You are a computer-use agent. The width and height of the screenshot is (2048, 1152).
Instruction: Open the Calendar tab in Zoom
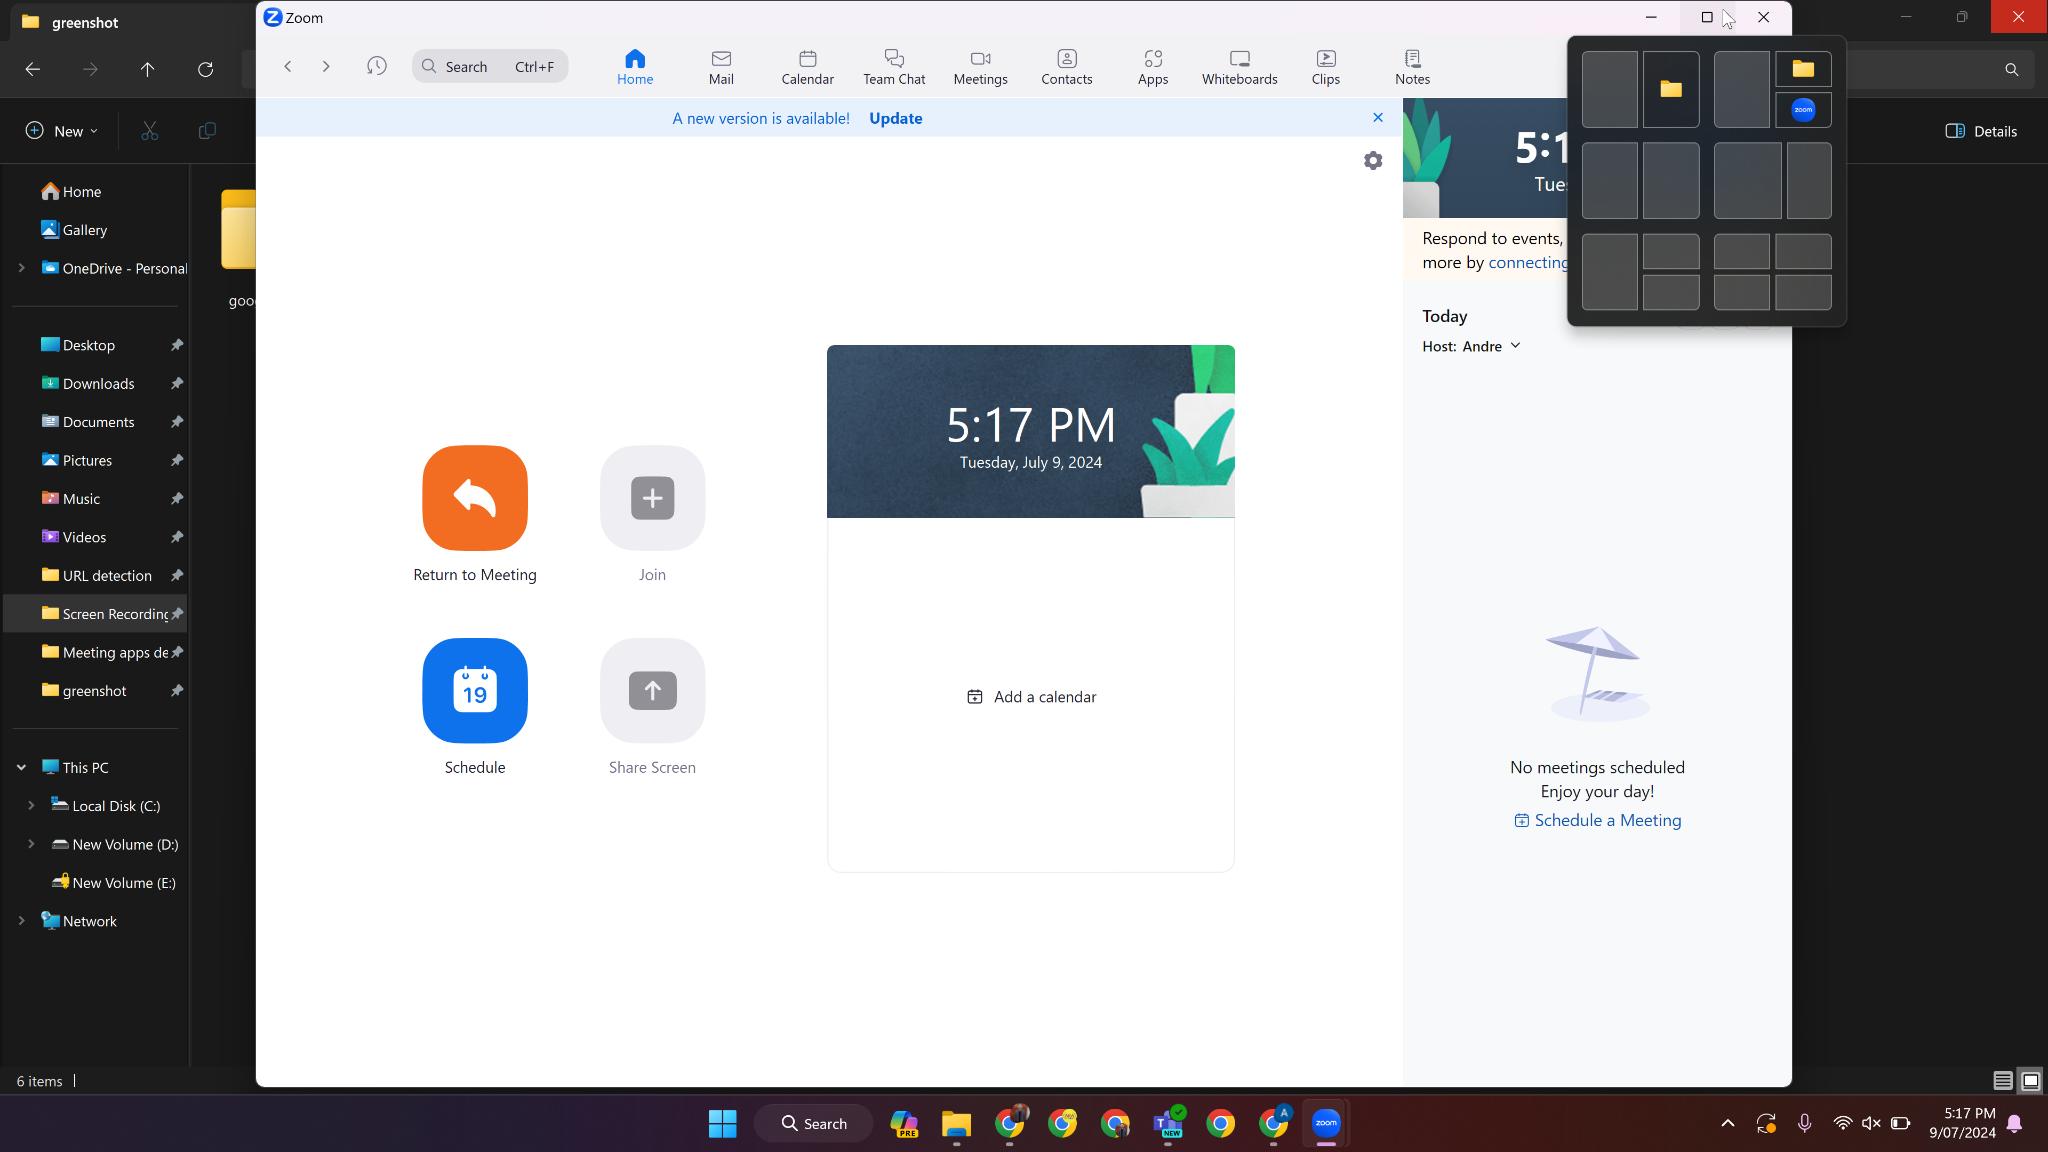[x=807, y=67]
